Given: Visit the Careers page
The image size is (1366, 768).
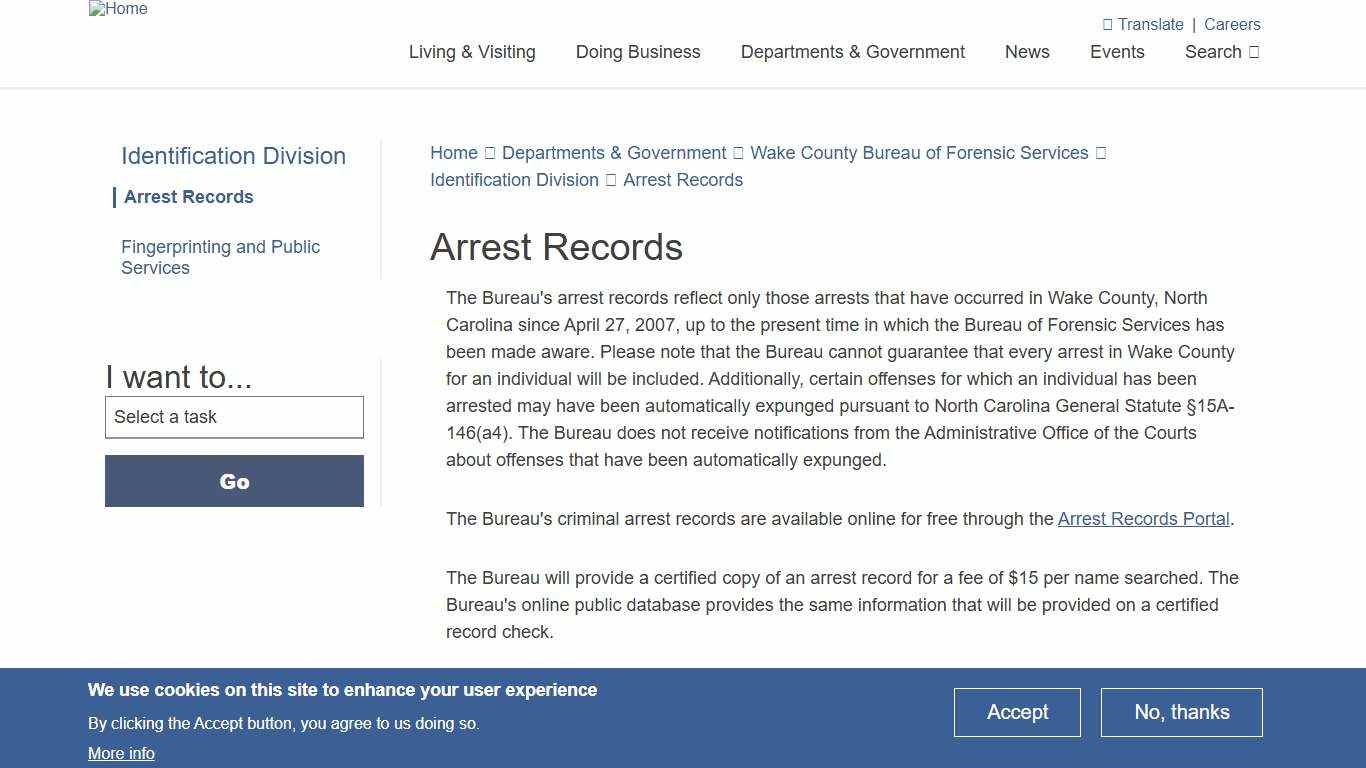Looking at the screenshot, I should click(x=1232, y=24).
